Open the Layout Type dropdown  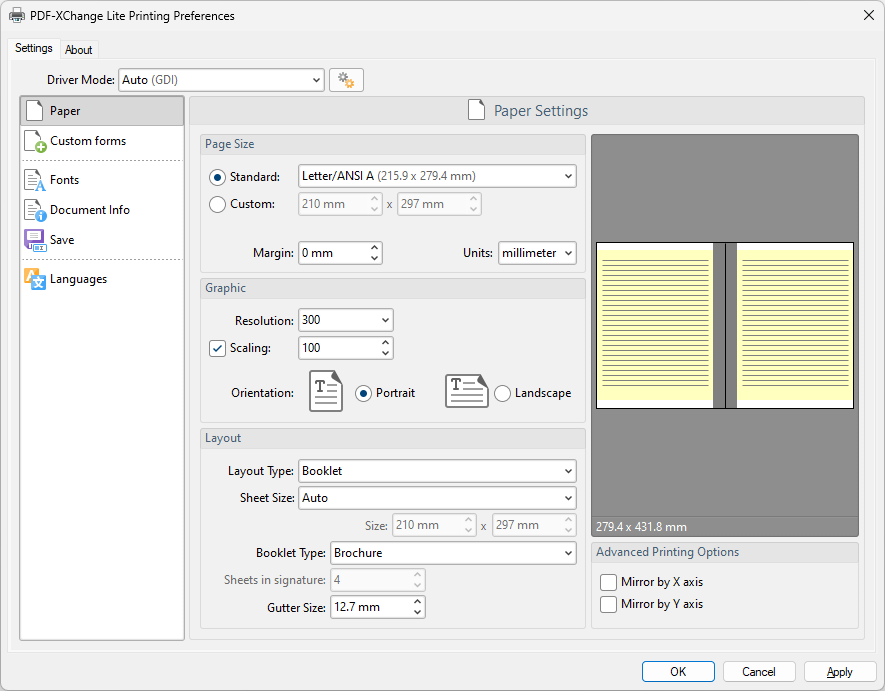(437, 471)
